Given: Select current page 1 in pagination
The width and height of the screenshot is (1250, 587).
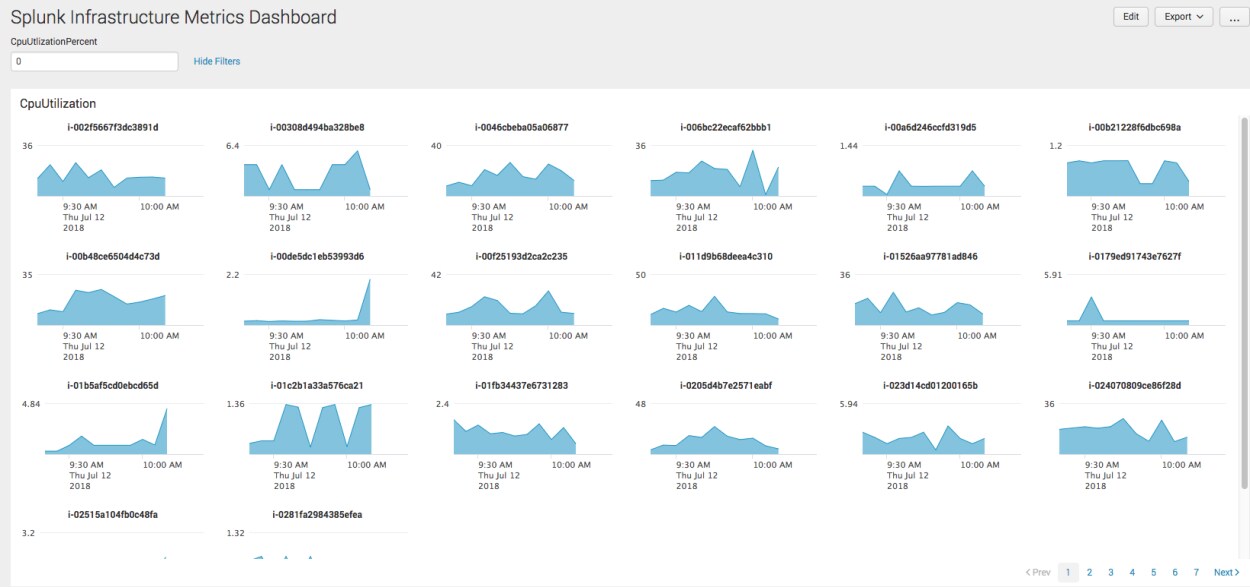Looking at the screenshot, I should pyautogui.click(x=1068, y=572).
